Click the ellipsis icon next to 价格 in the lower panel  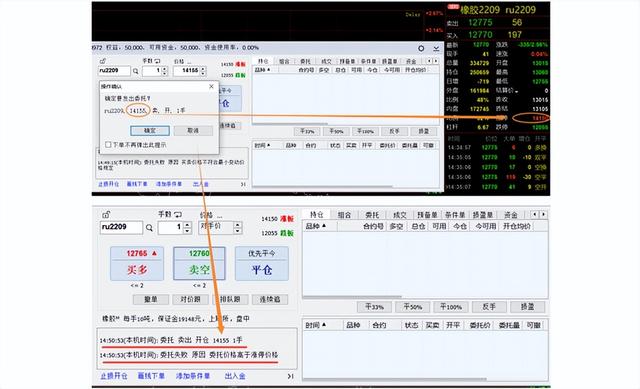click(220, 216)
